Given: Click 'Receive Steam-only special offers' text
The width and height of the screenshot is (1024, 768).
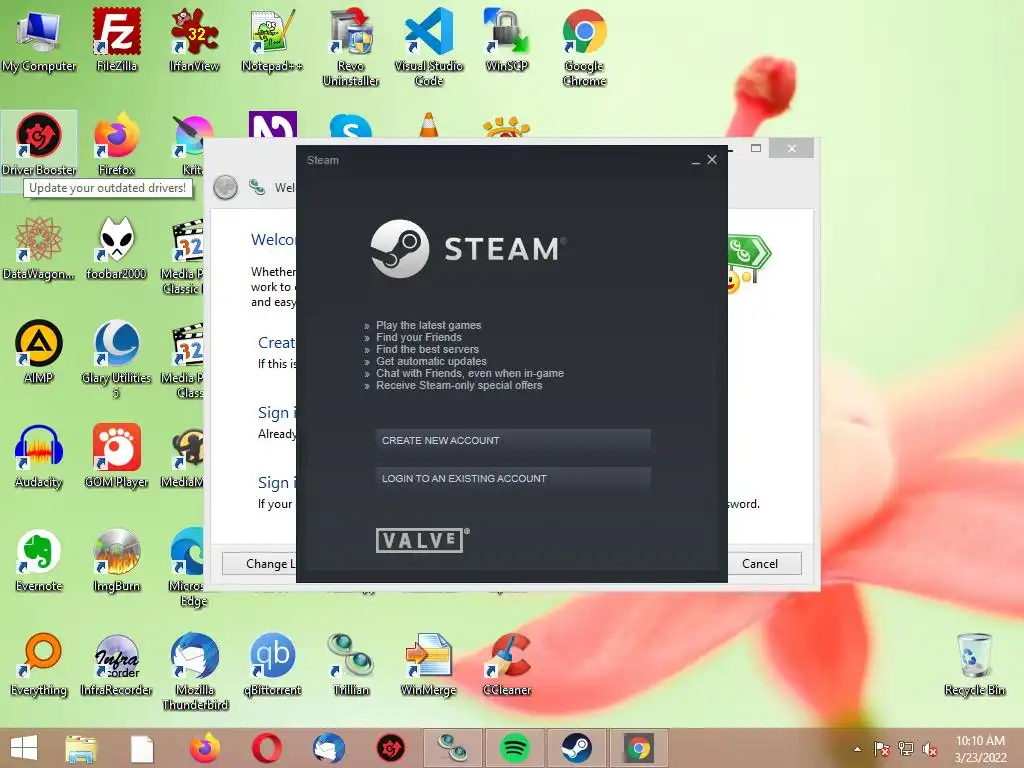Looking at the screenshot, I should (x=459, y=385).
